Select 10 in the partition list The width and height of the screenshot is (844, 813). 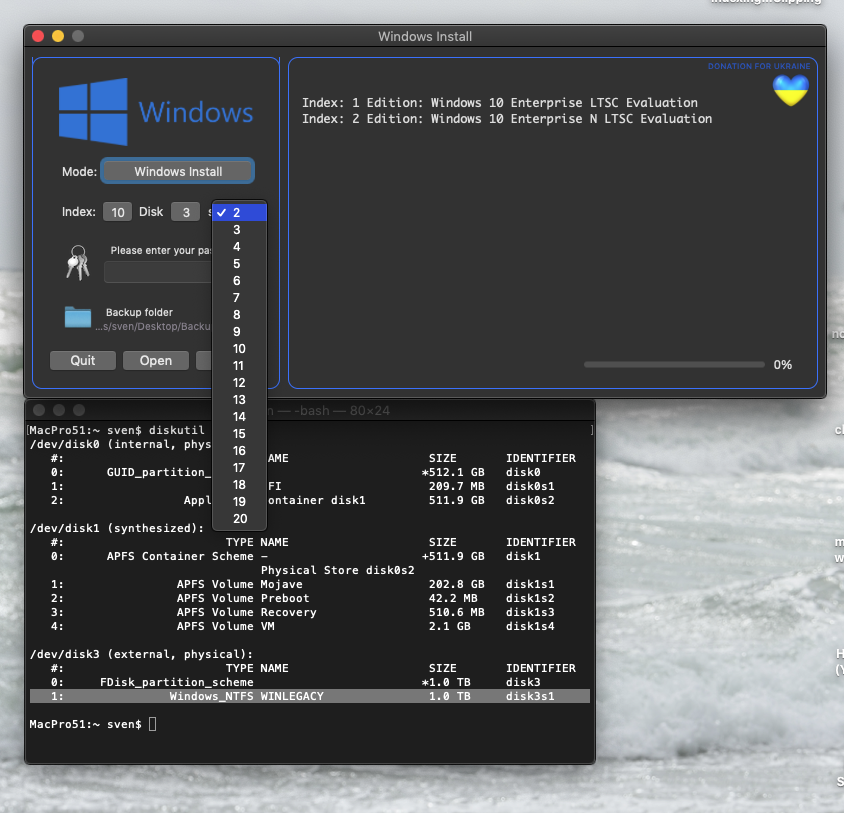[240, 349]
